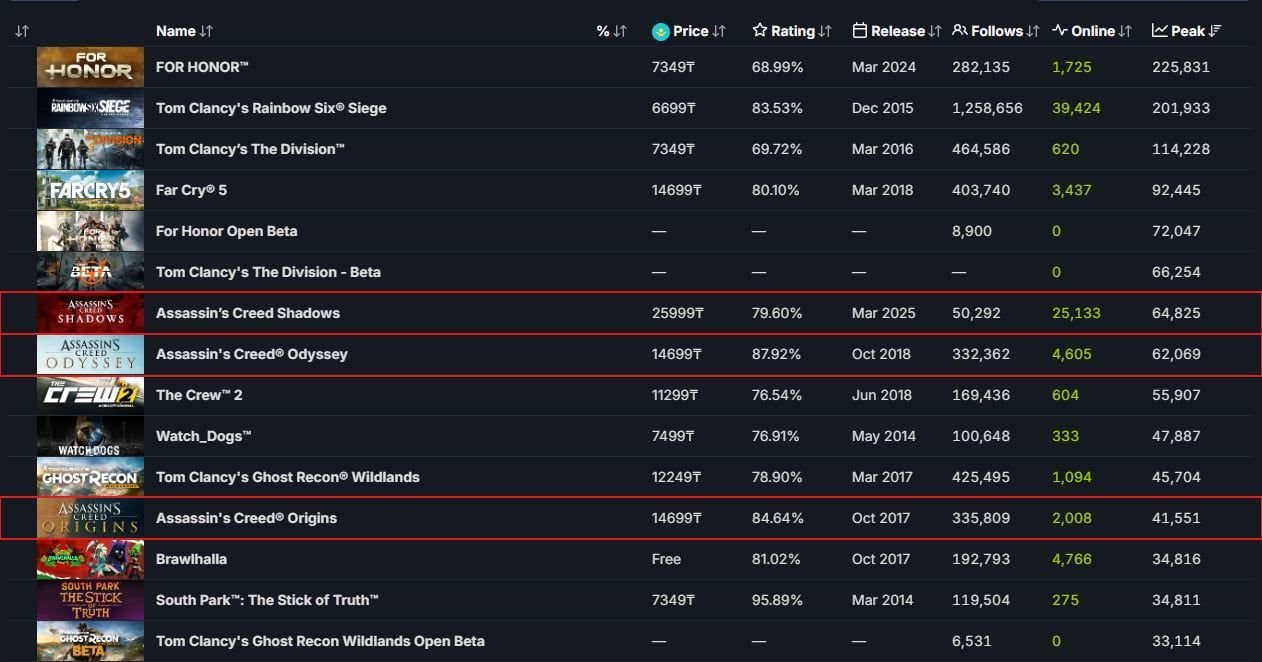
Task: Open South Park™: The Stick of Truth™ link
Action: pyautogui.click(x=267, y=600)
